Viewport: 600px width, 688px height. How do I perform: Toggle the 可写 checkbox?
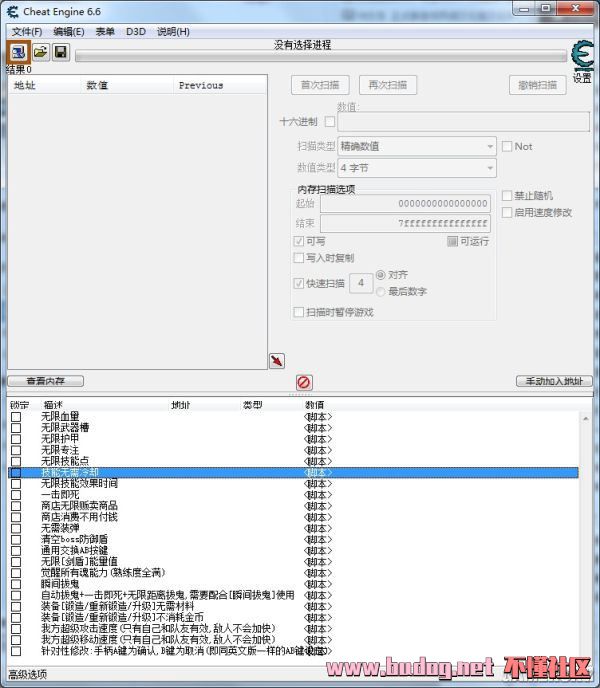[x=298, y=241]
